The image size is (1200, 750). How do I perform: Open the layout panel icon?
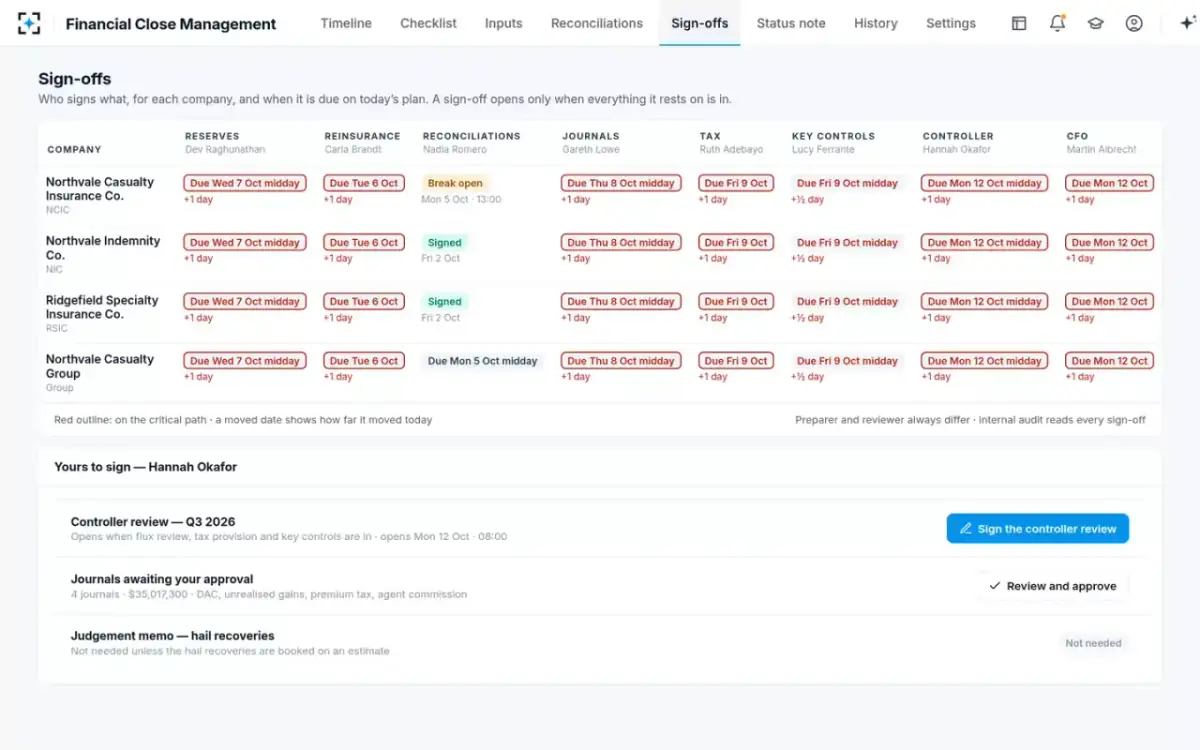coord(1019,23)
